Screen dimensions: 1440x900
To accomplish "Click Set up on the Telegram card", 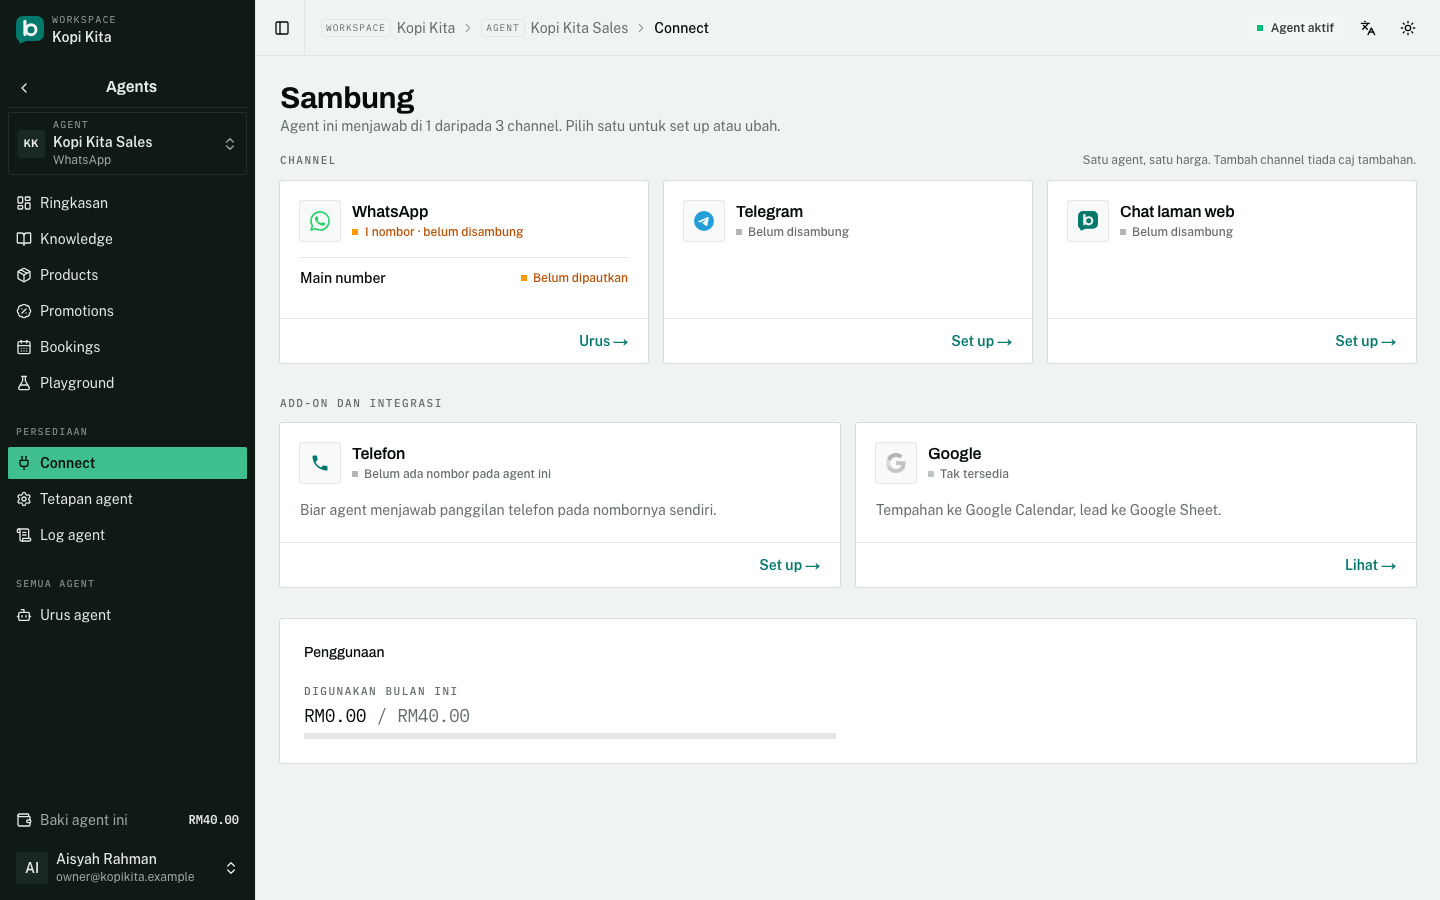I will pos(981,341).
